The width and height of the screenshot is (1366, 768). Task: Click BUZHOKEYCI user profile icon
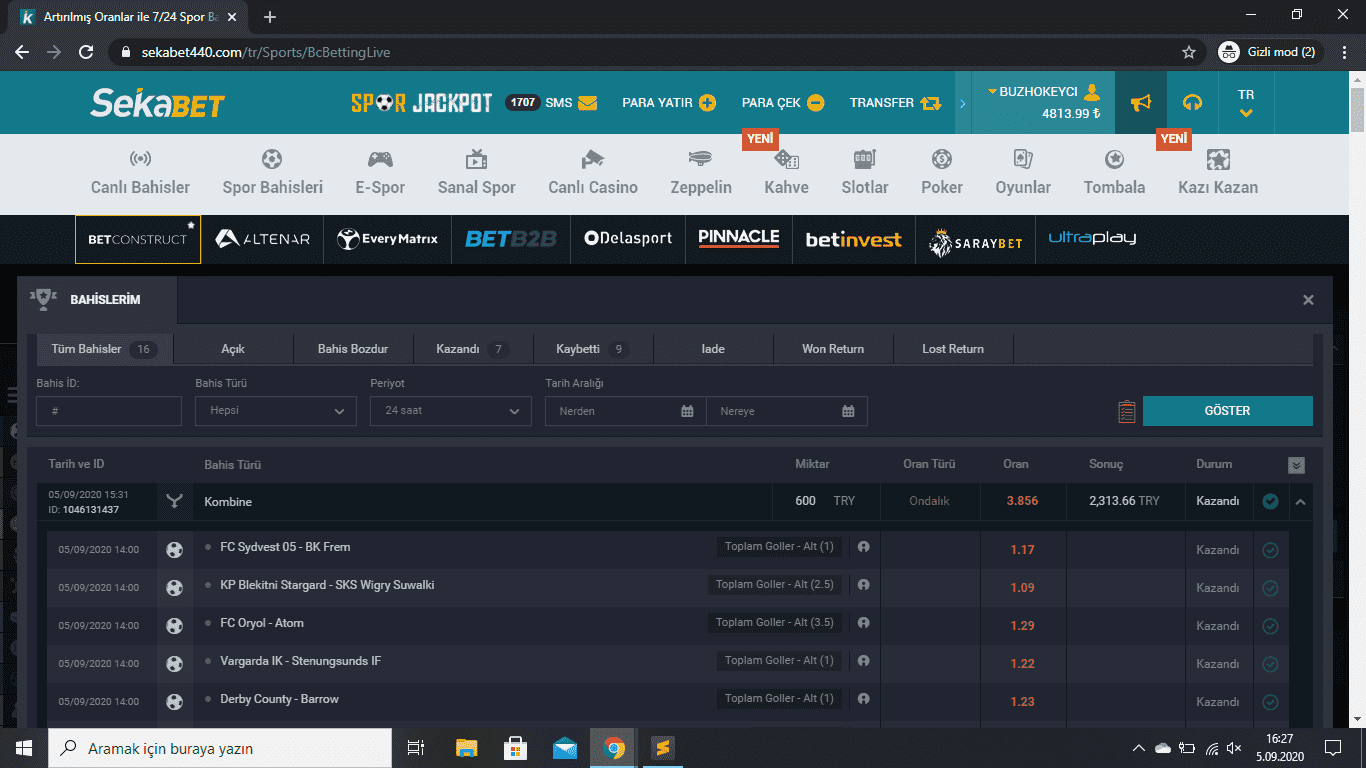point(1092,92)
